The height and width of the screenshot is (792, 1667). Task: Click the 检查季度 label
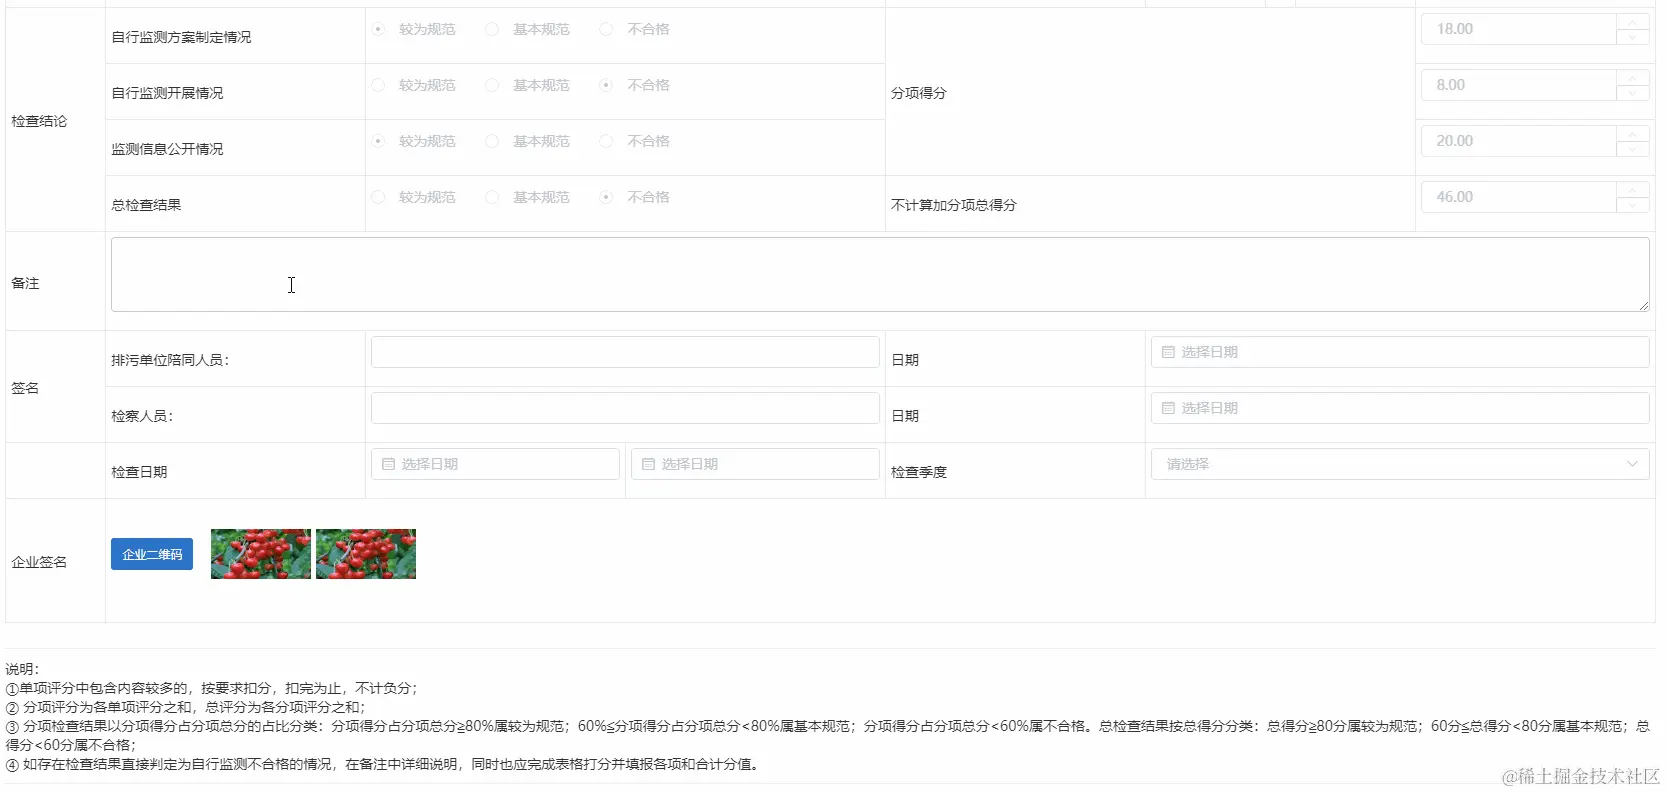pos(918,472)
